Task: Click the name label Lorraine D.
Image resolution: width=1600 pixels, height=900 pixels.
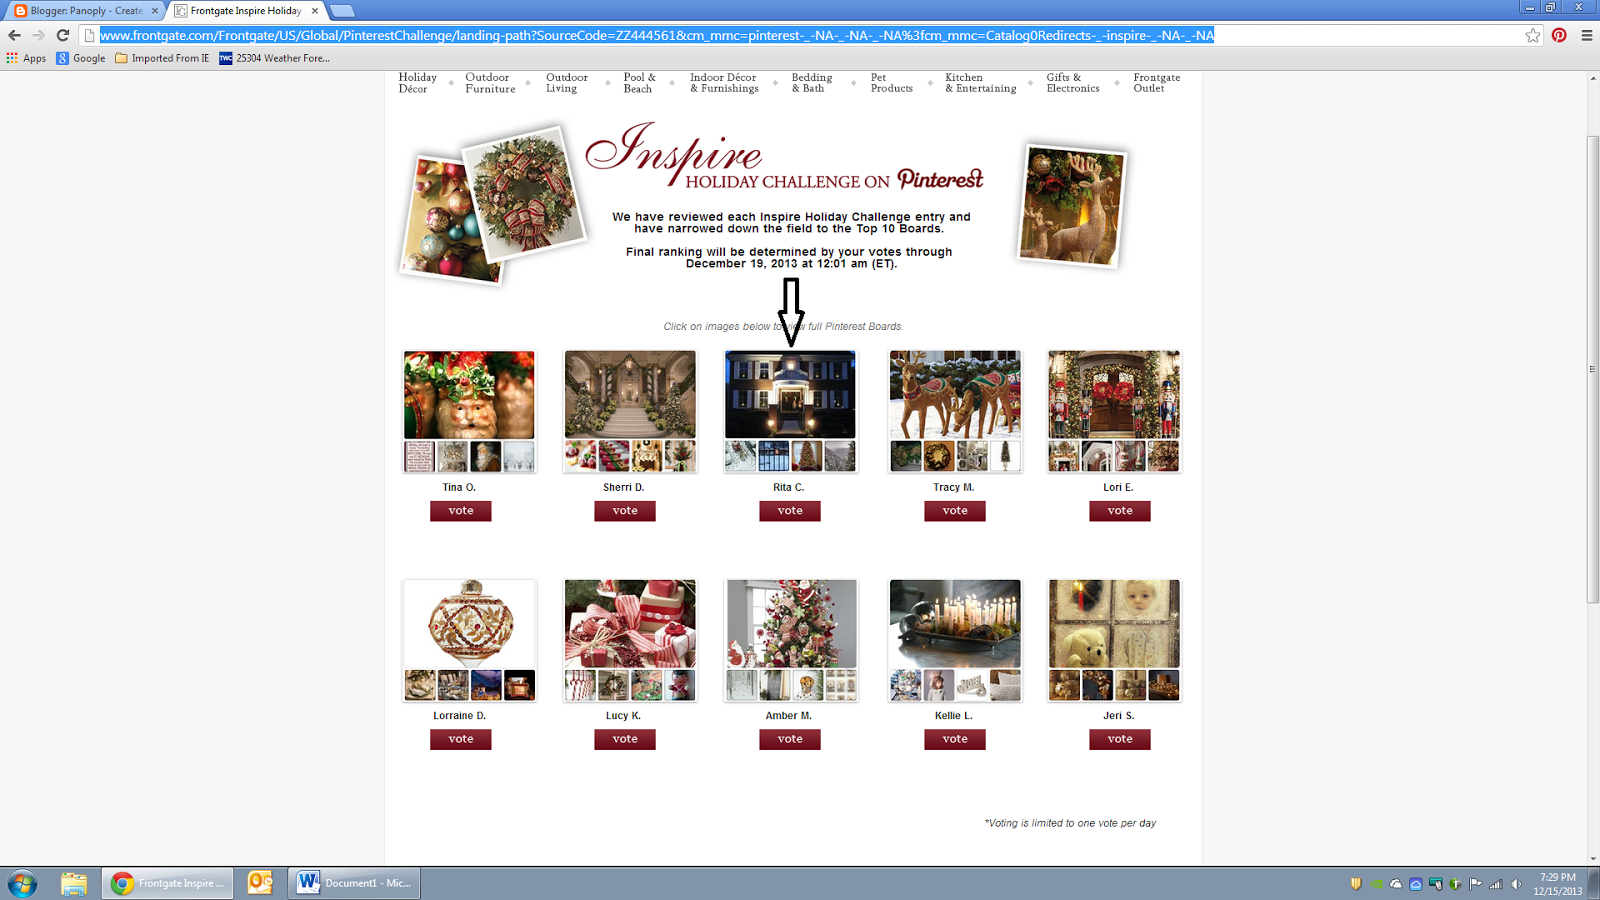Action: click(460, 716)
